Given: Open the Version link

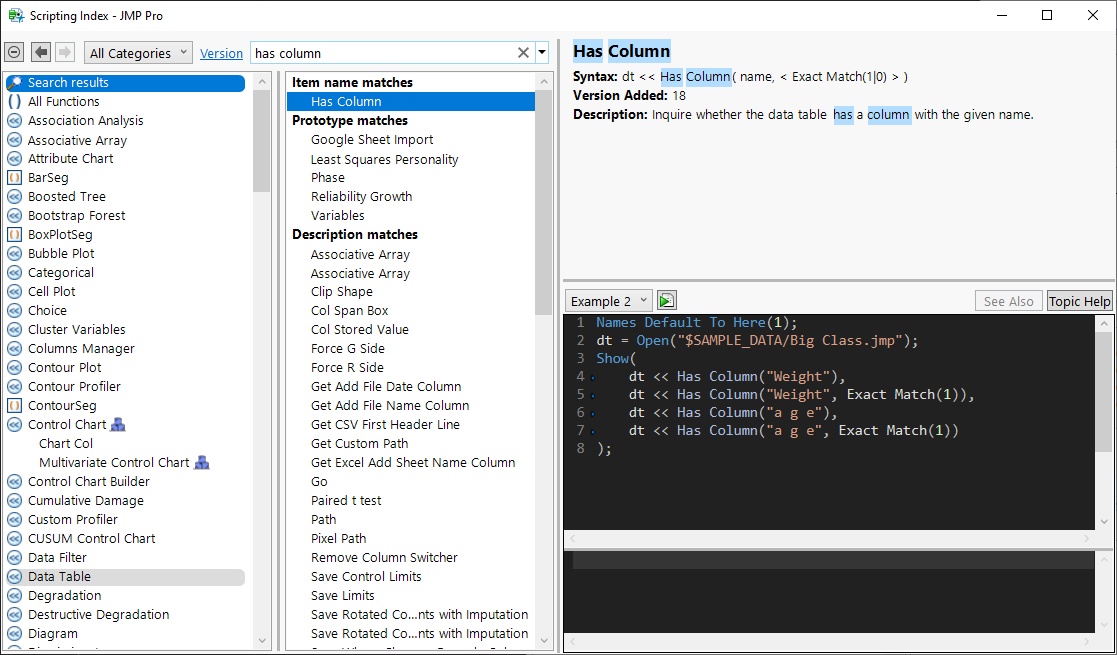Looking at the screenshot, I should (x=221, y=54).
